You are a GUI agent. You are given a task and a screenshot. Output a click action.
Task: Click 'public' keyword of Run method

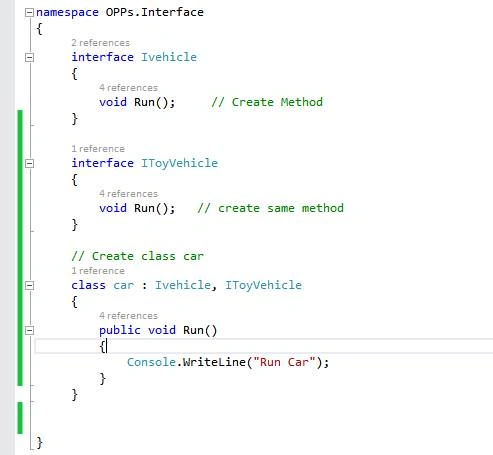(120, 330)
